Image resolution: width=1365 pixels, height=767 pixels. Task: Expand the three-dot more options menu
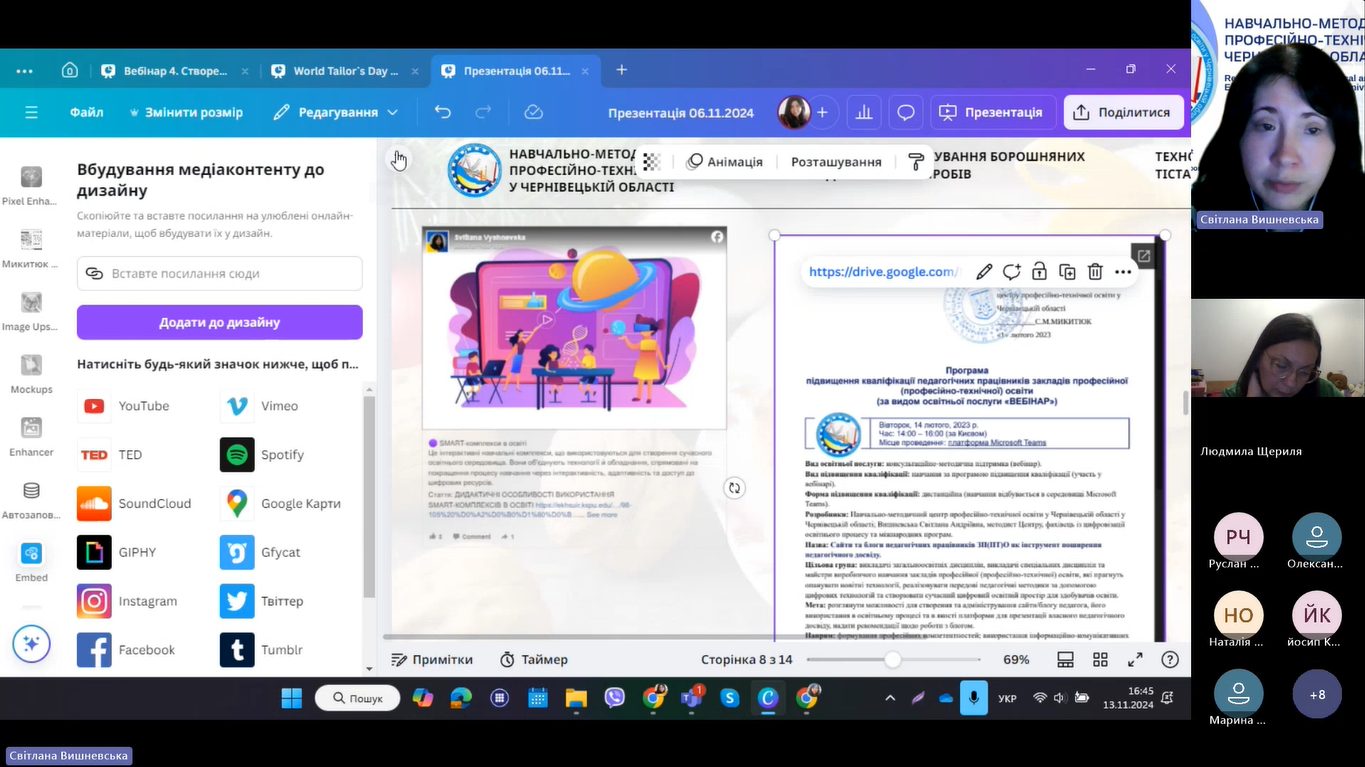tap(1123, 272)
